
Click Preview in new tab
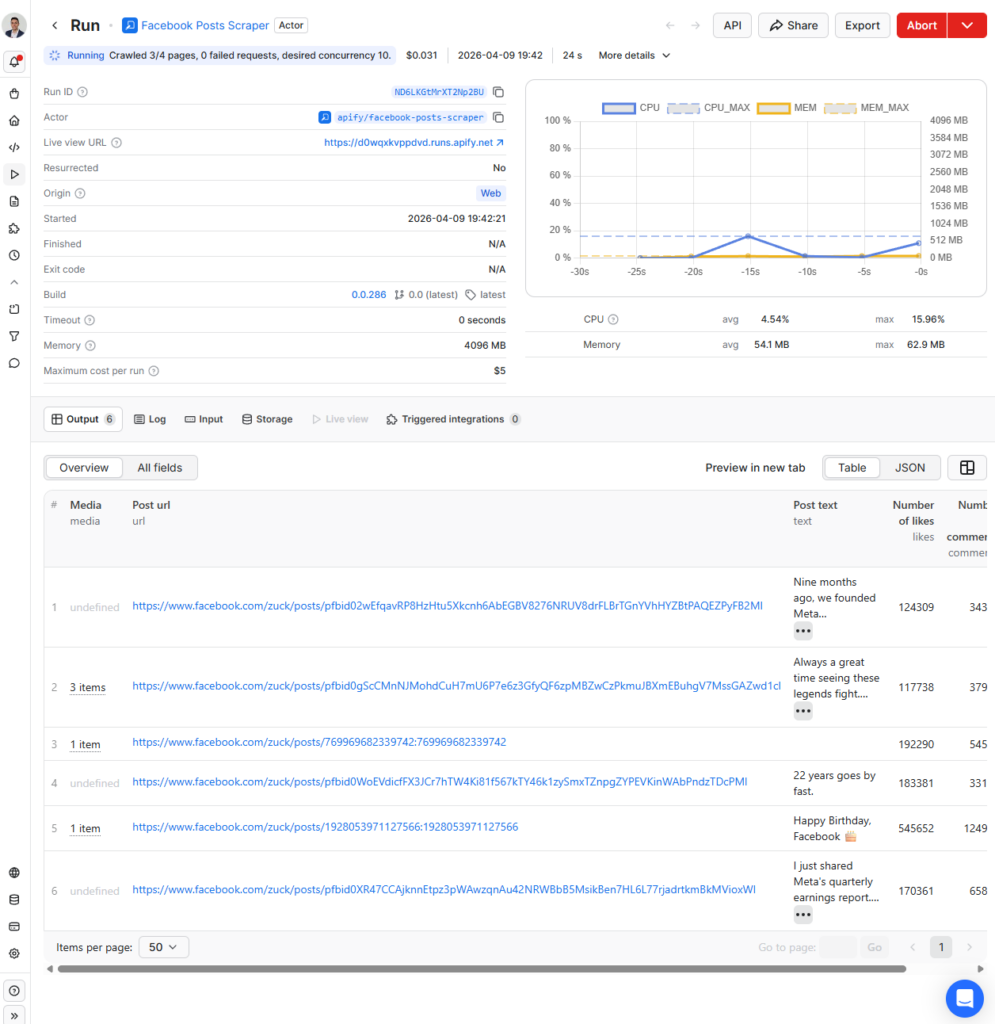755,468
